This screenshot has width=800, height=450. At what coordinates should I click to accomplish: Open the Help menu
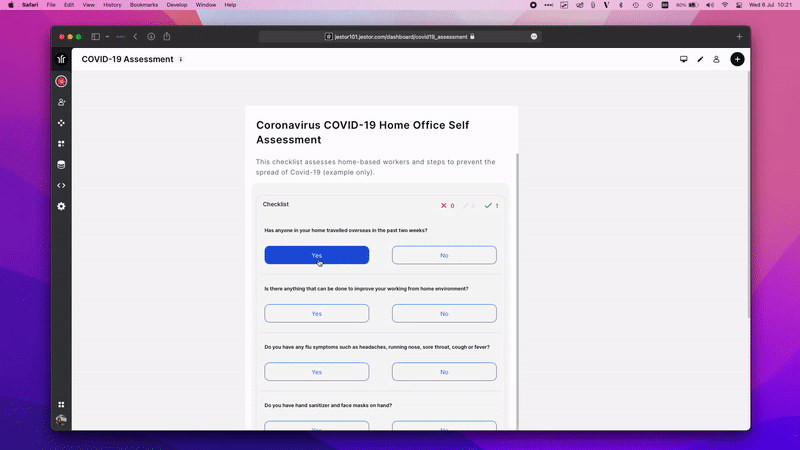(x=230, y=5)
